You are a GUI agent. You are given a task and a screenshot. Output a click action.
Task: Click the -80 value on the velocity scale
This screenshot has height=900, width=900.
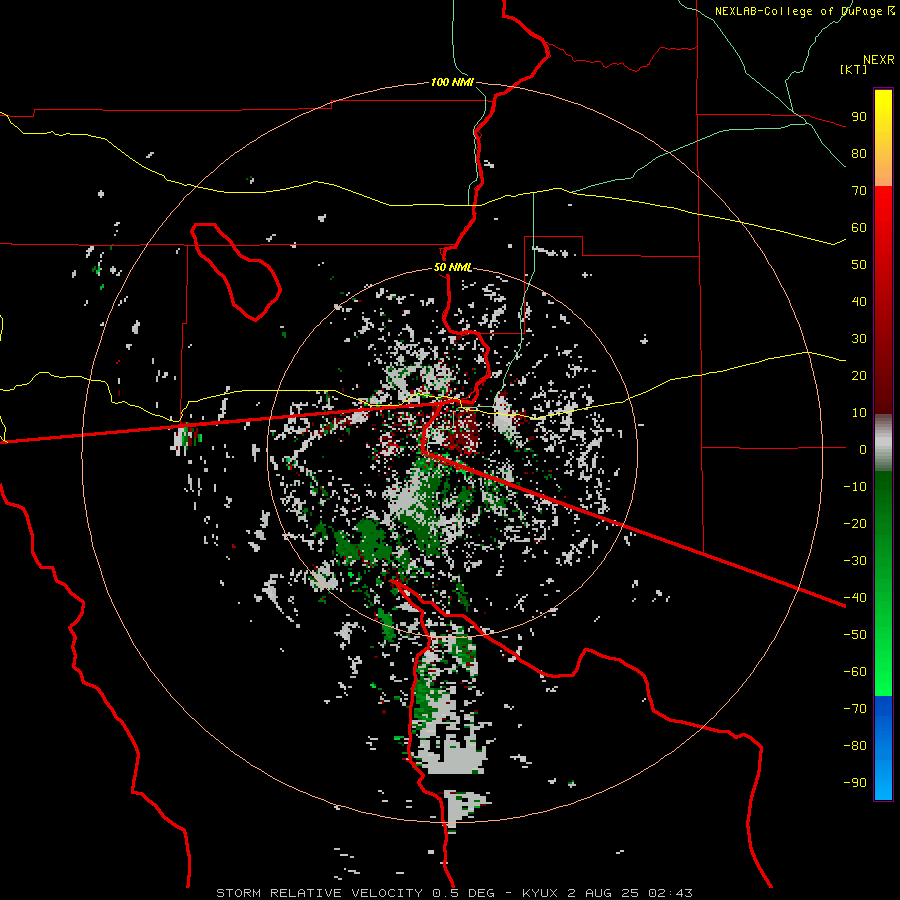(x=855, y=746)
